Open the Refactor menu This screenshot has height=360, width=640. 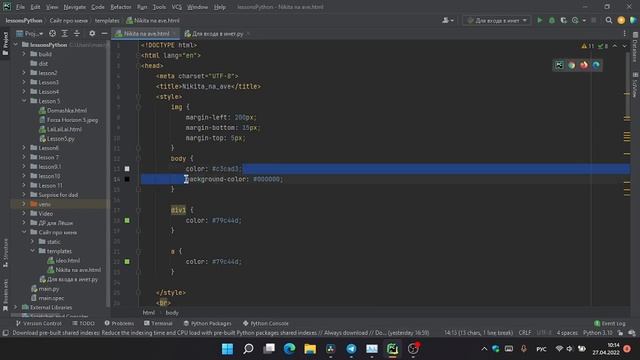click(x=121, y=7)
